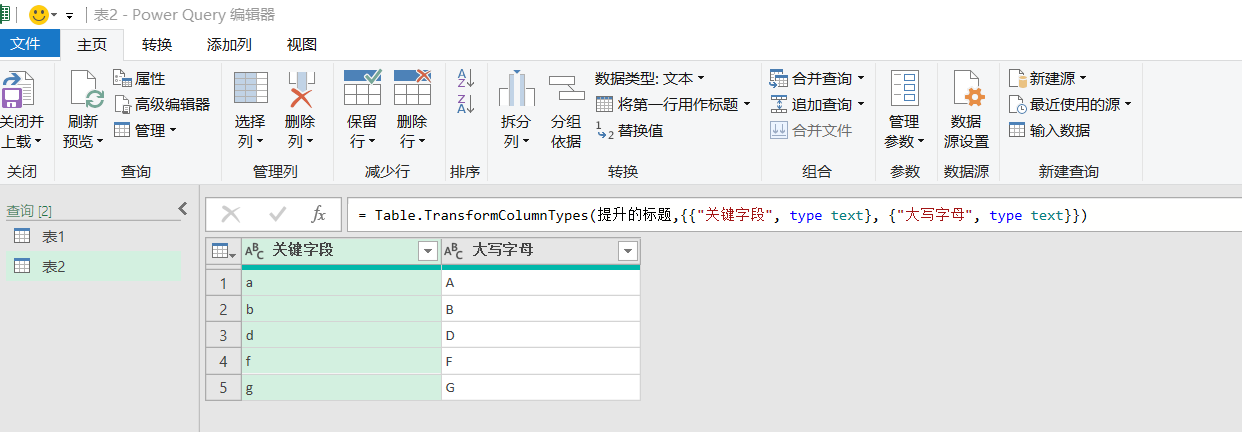Image resolution: width=1242 pixels, height=432 pixels.
Task: Select query 表1 in the queries pane
Action: tap(93, 237)
